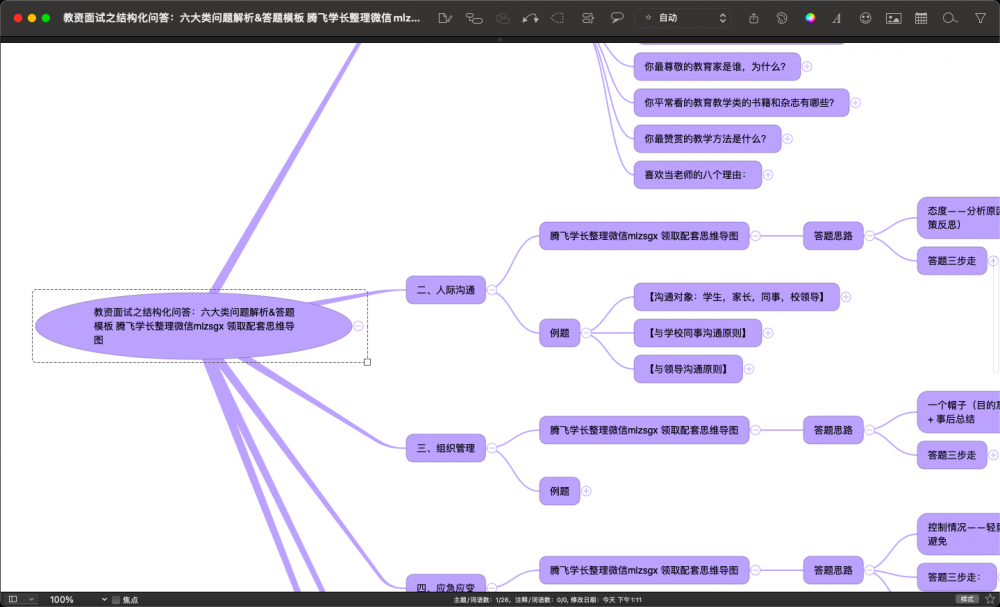This screenshot has width=1000, height=607.
Task: Collapse 例题 under 二、人际沟通
Action: (x=585, y=333)
